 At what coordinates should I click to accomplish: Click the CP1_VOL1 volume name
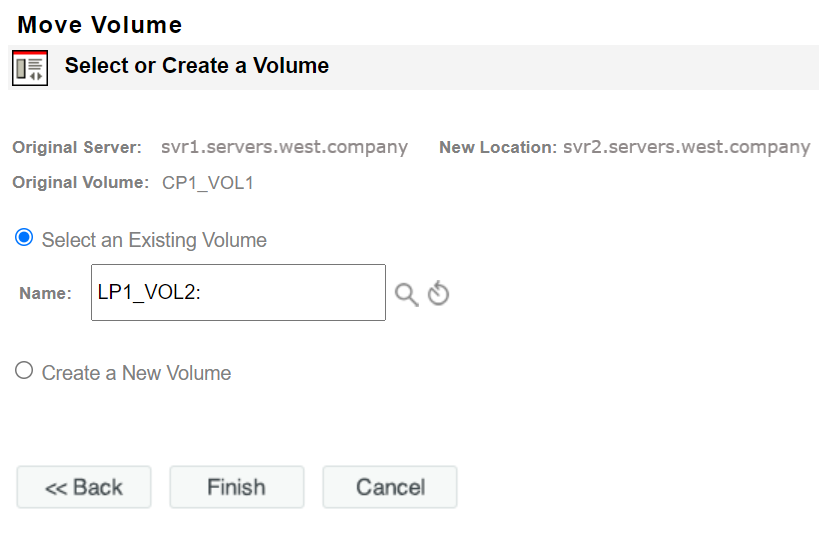[207, 183]
